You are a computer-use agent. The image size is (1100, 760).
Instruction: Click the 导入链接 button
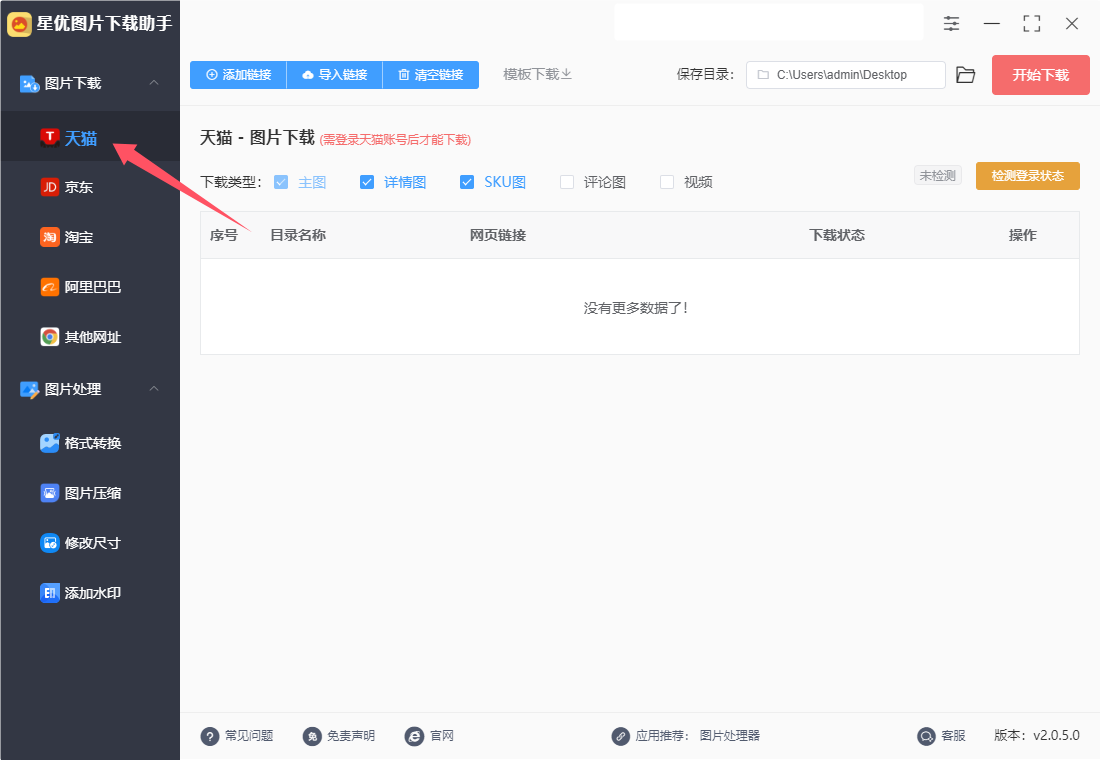[335, 75]
